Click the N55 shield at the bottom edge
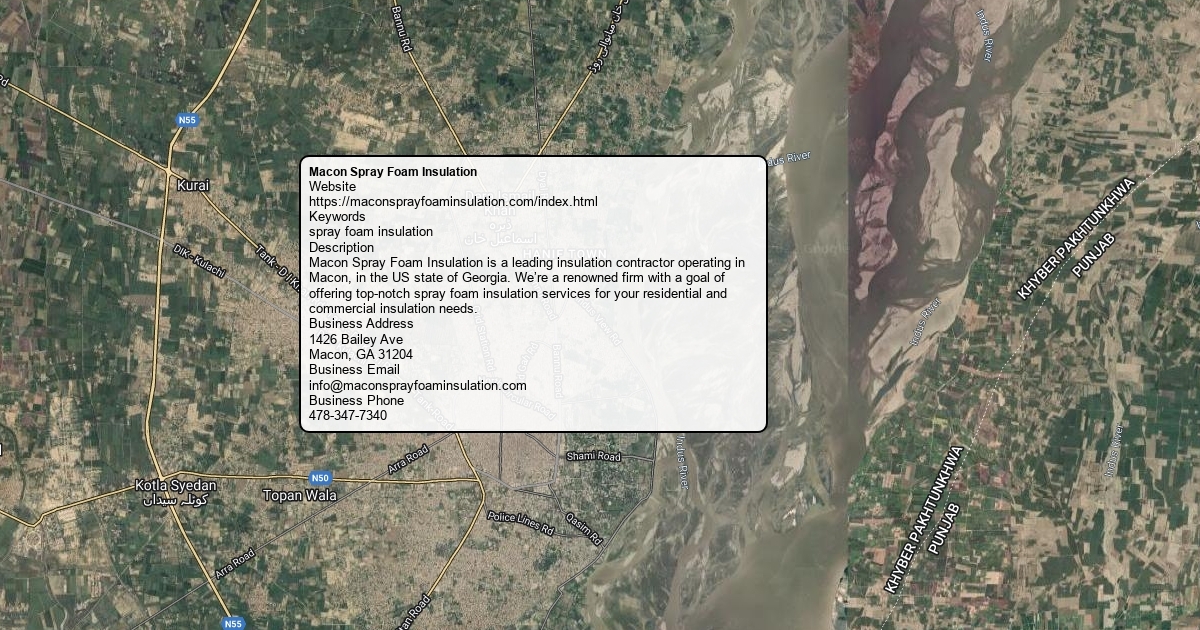This screenshot has height=630, width=1200. (x=233, y=623)
